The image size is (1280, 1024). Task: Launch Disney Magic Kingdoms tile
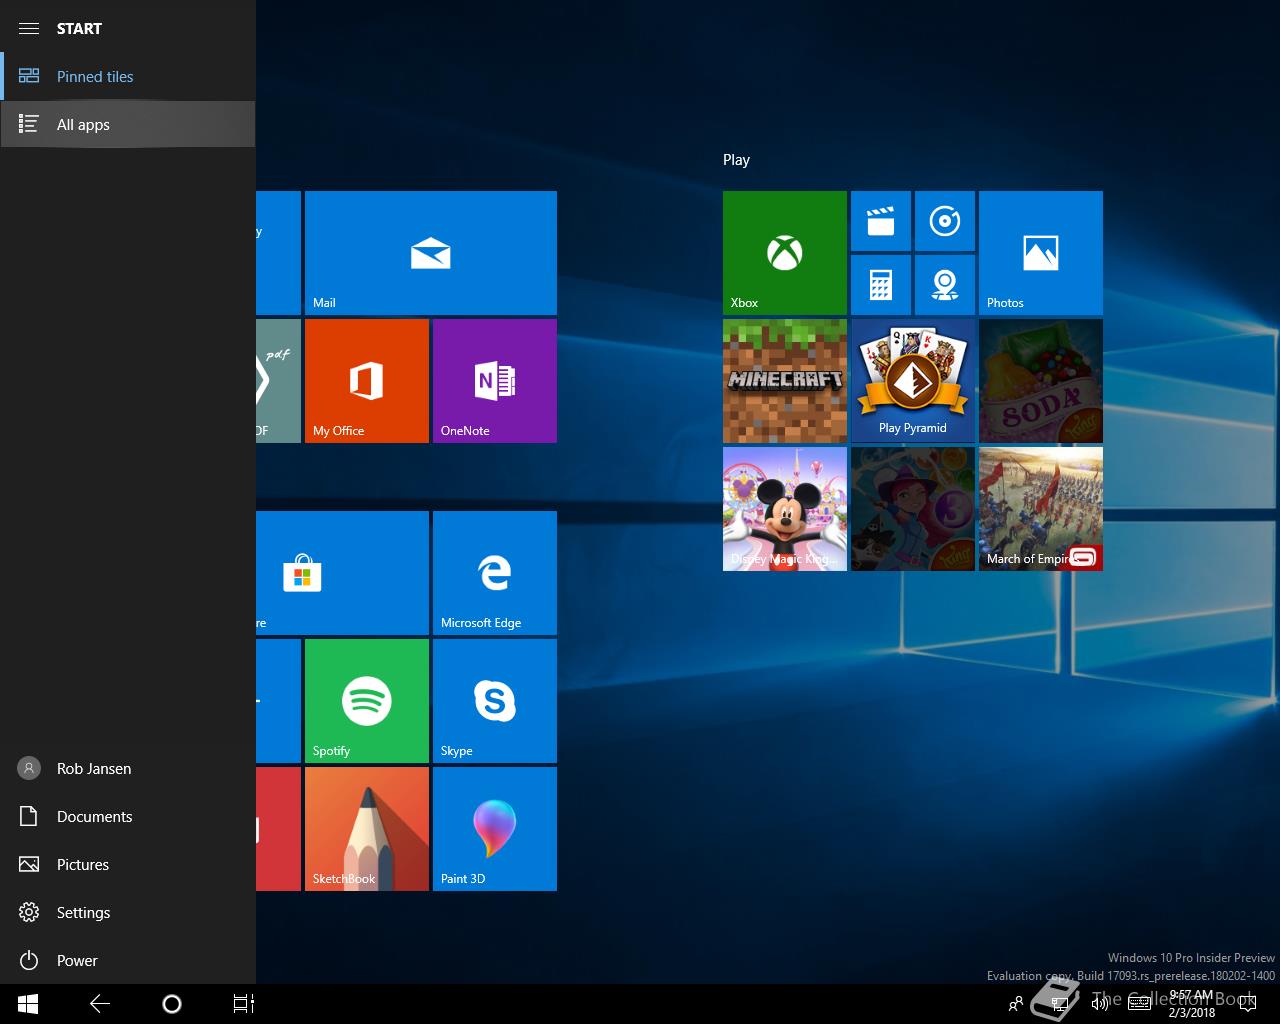coord(785,509)
